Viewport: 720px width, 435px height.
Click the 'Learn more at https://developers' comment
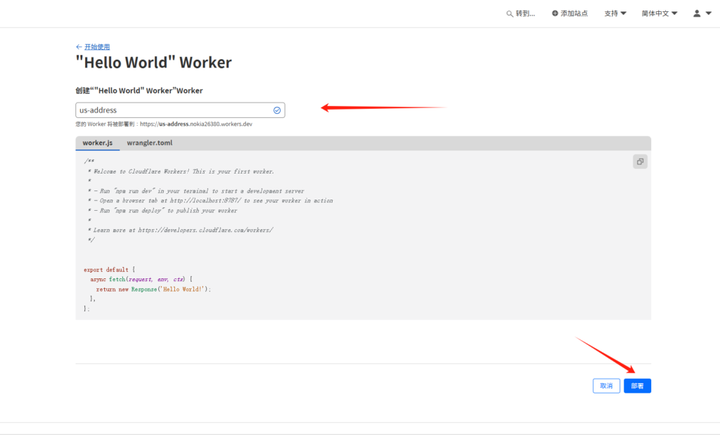(x=180, y=230)
